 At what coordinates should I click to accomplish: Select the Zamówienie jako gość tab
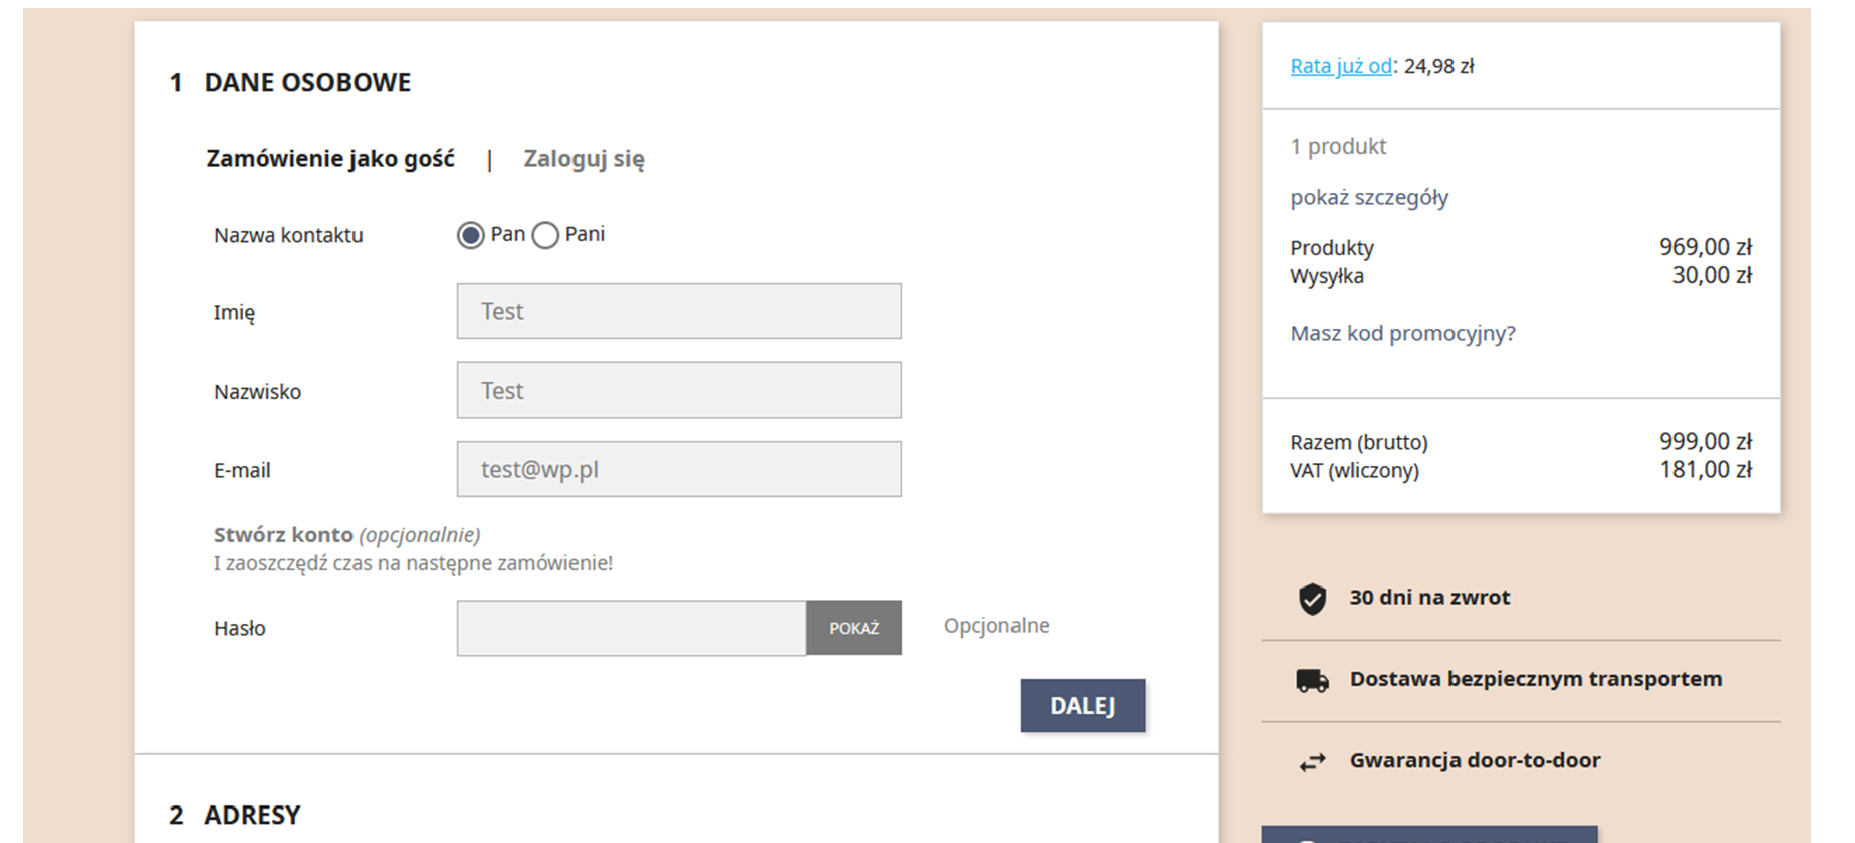pyautogui.click(x=330, y=159)
